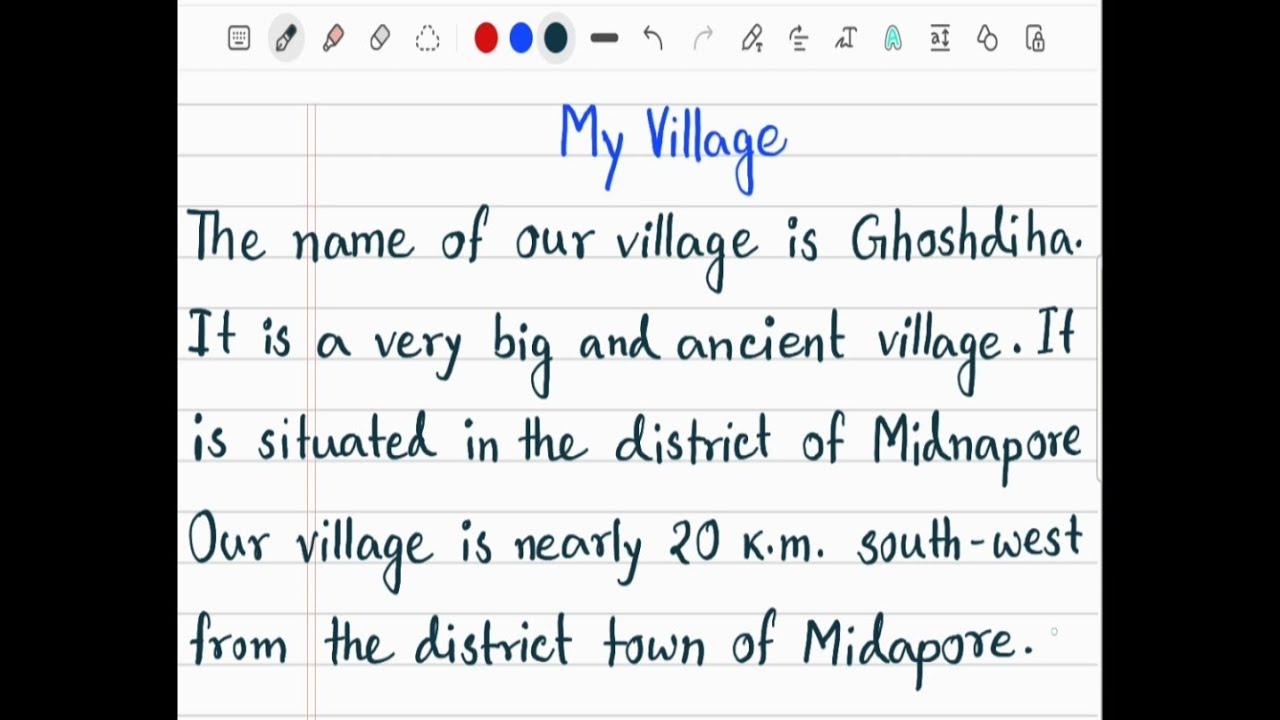
Task: Select the Pen tool
Action: point(286,39)
